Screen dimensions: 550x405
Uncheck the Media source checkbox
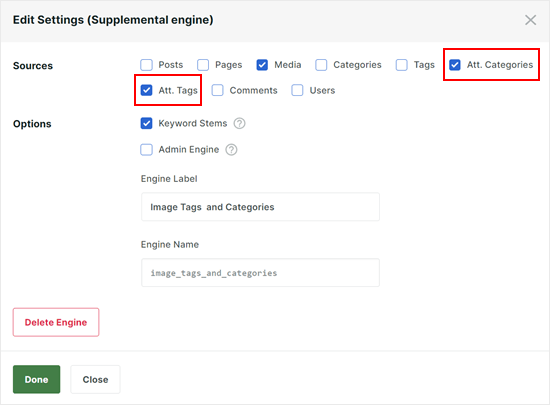point(262,65)
